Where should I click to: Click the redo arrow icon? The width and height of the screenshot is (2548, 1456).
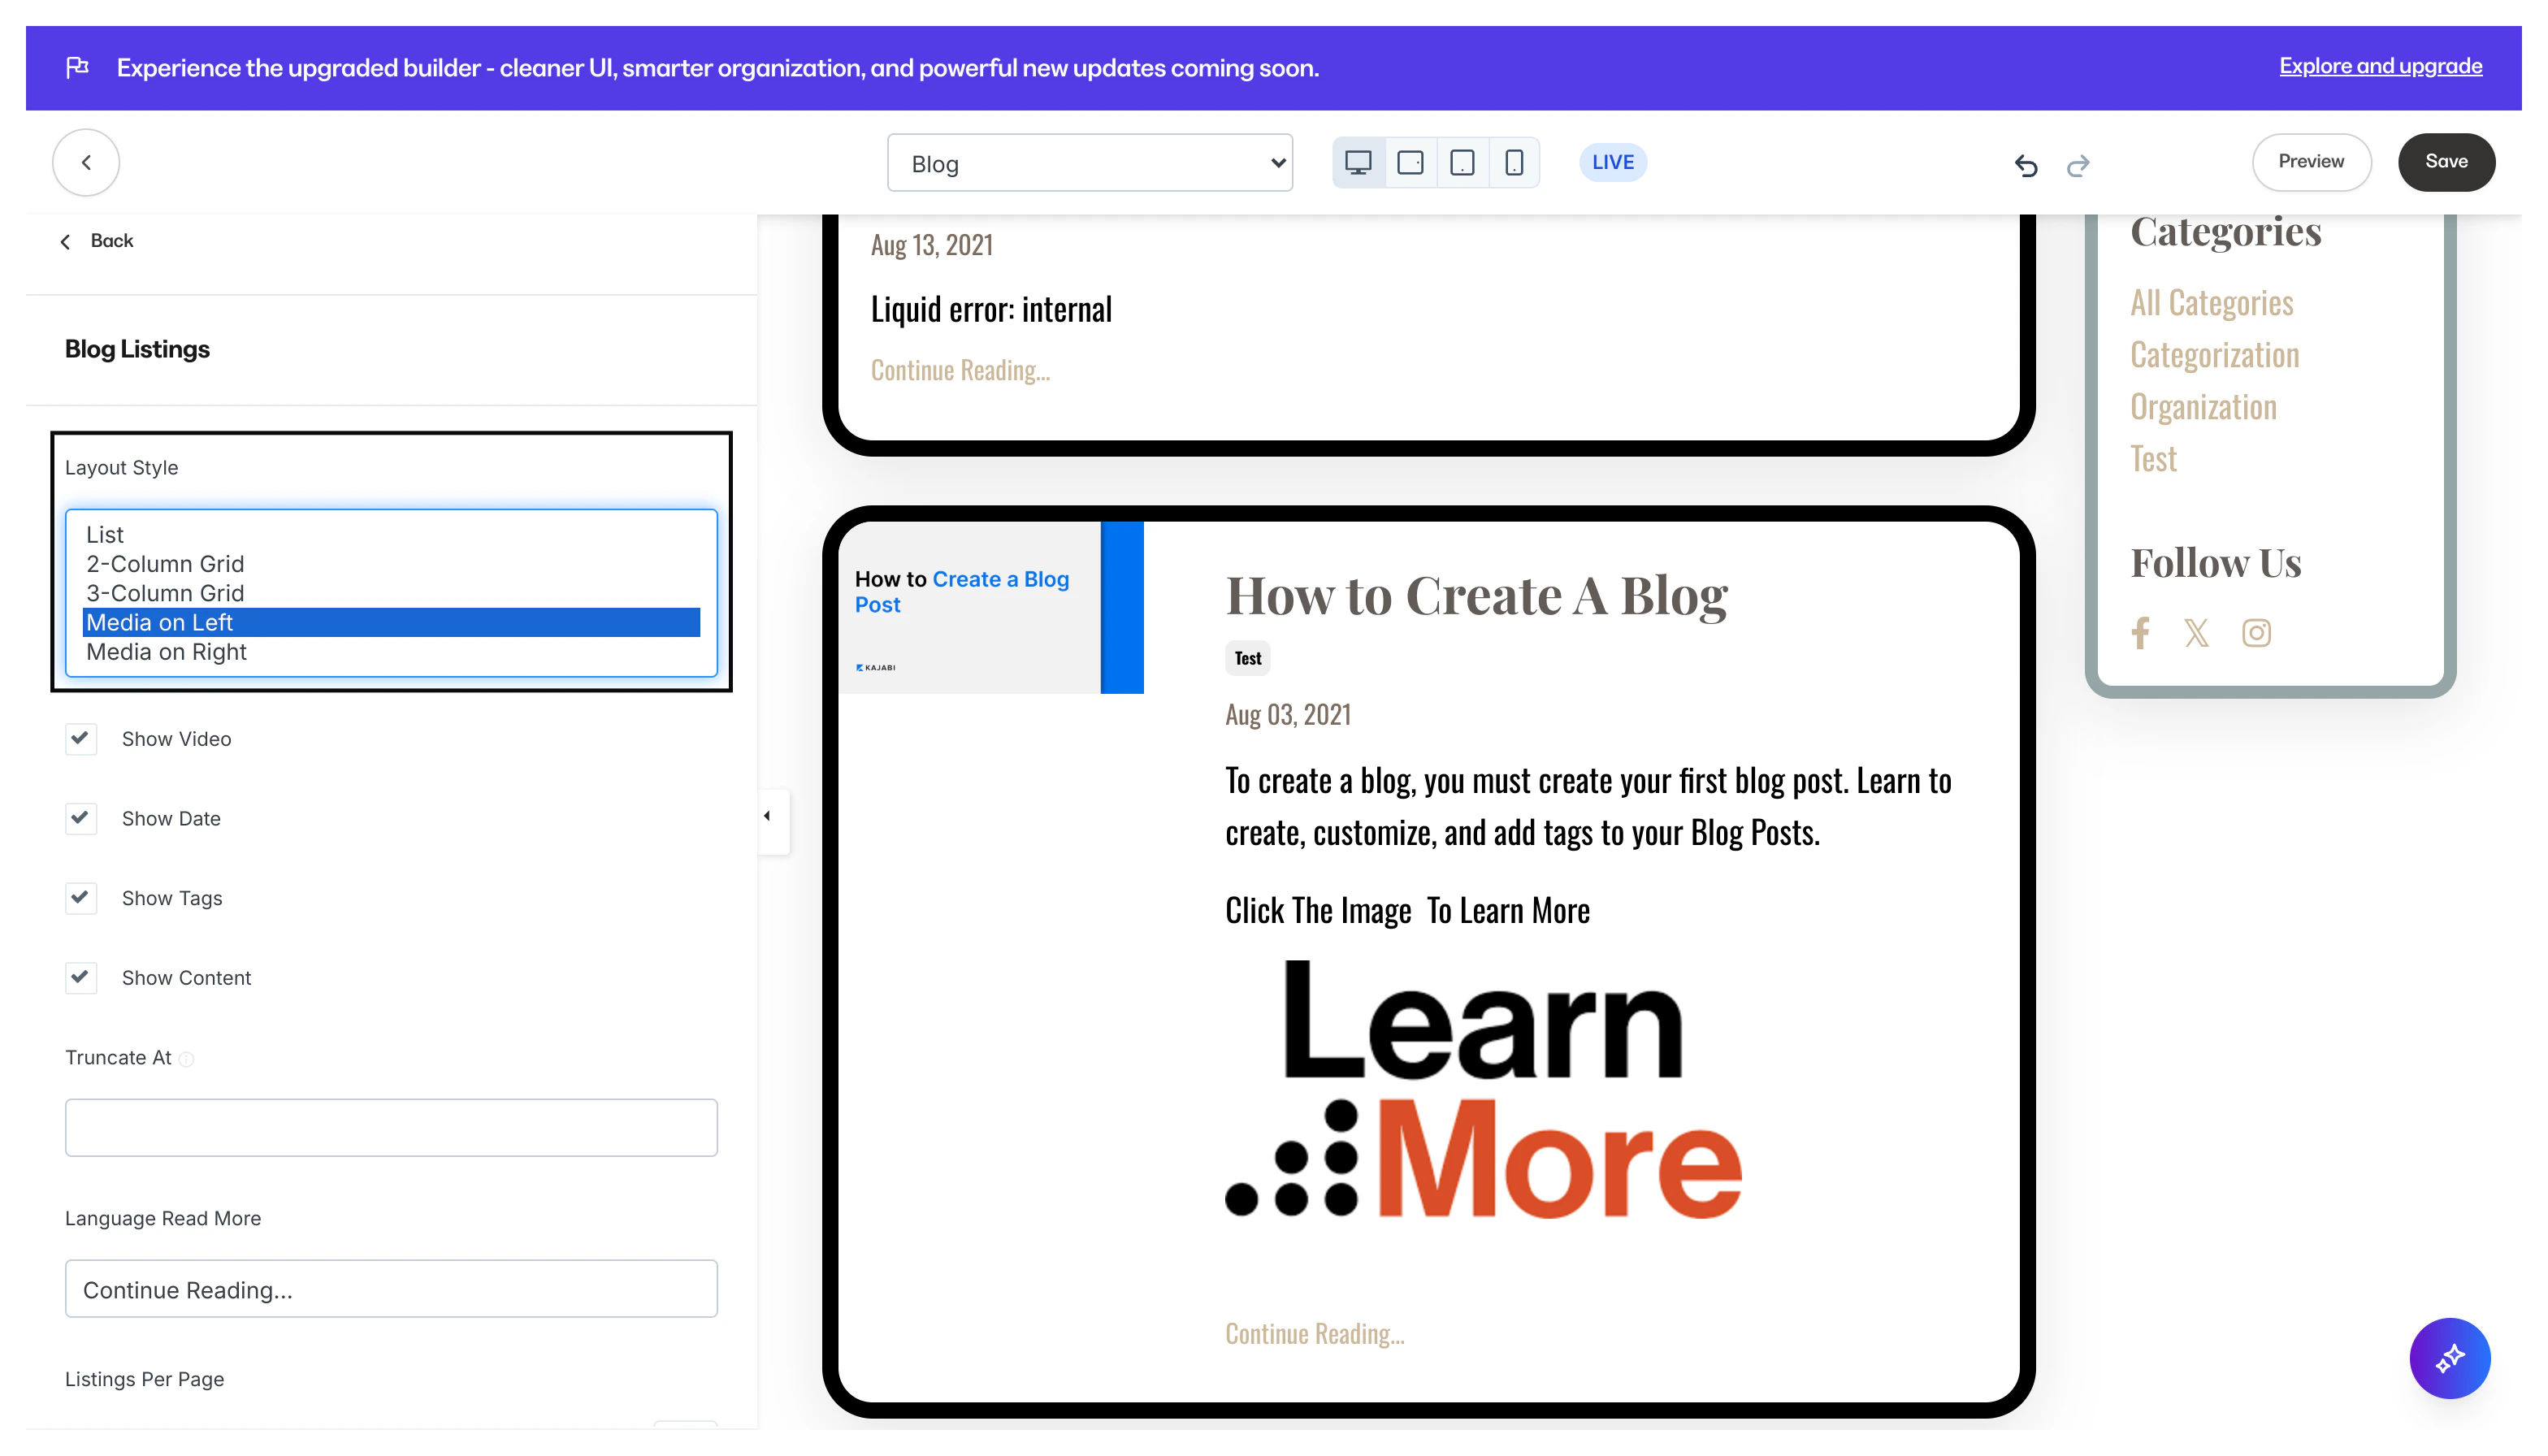click(x=2078, y=165)
